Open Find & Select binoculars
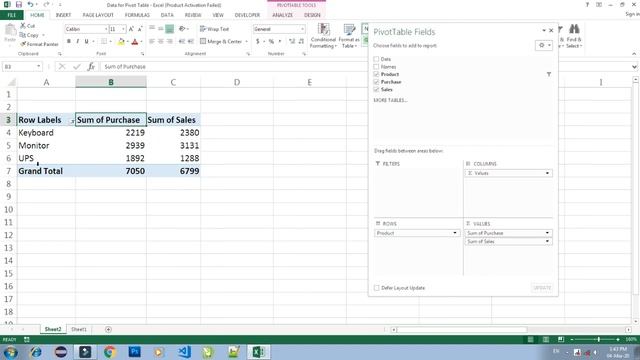Screen dimensions: 640x360 (x=574, y=36)
